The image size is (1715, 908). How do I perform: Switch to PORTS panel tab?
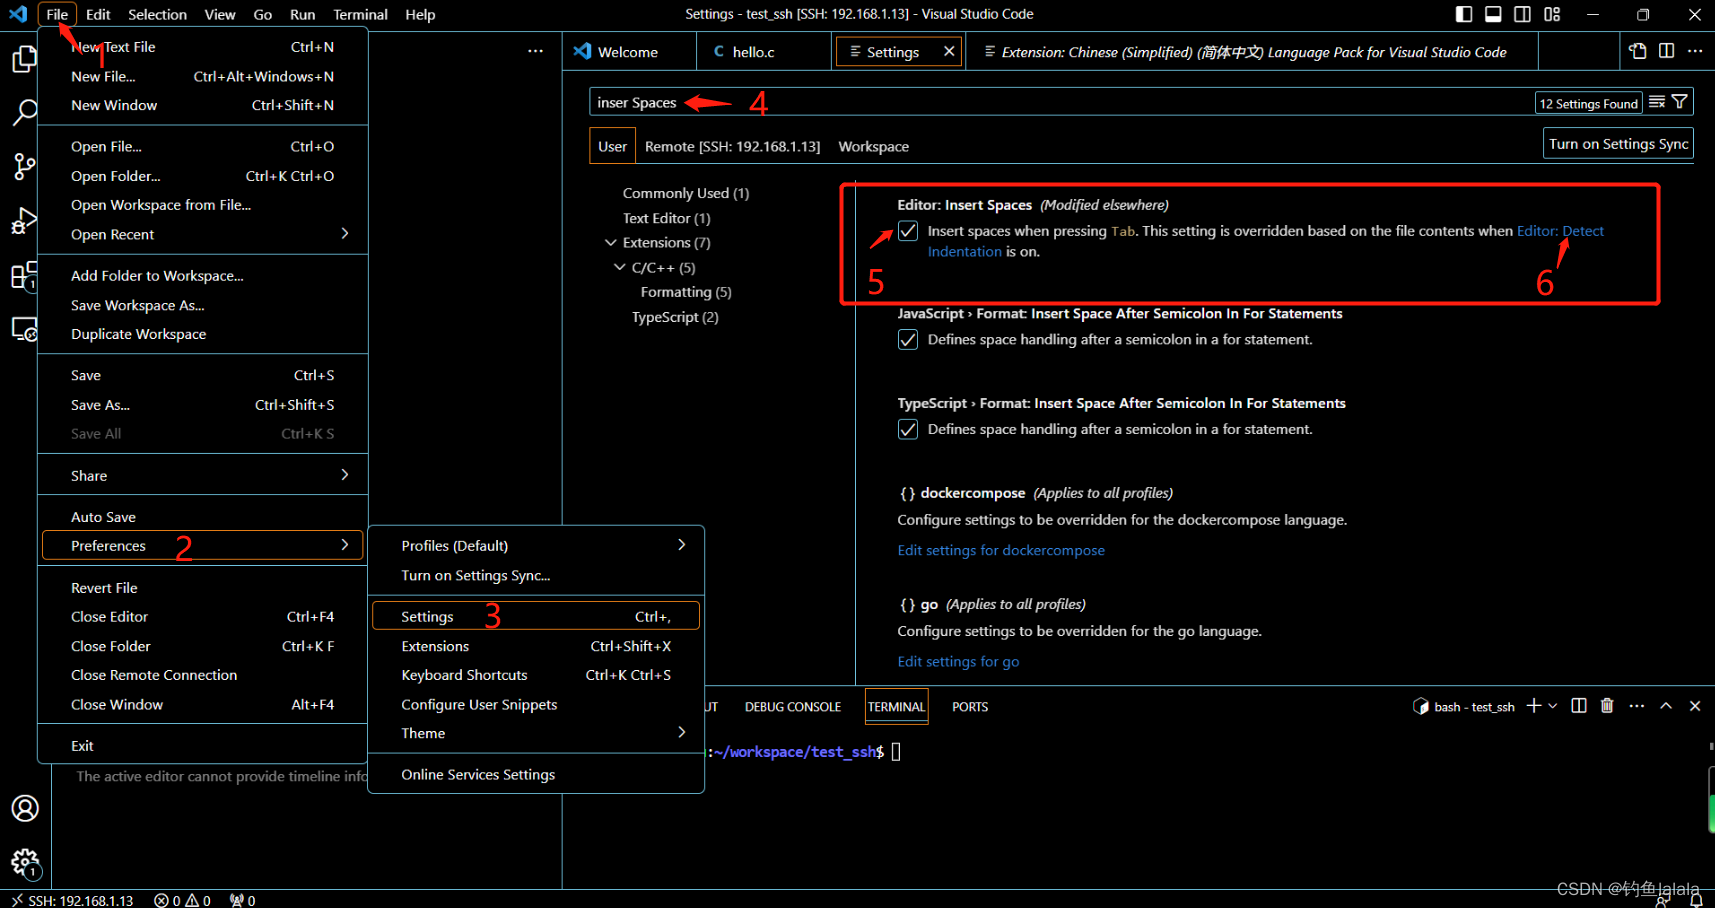970,706
